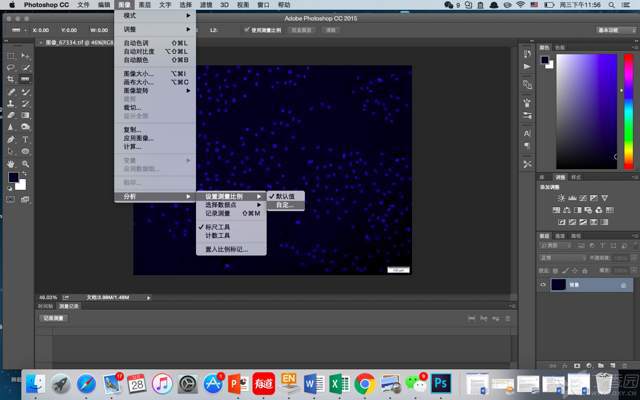The image size is (640, 400).
Task: Select the 背景 layer thumbnail
Action: tap(558, 285)
